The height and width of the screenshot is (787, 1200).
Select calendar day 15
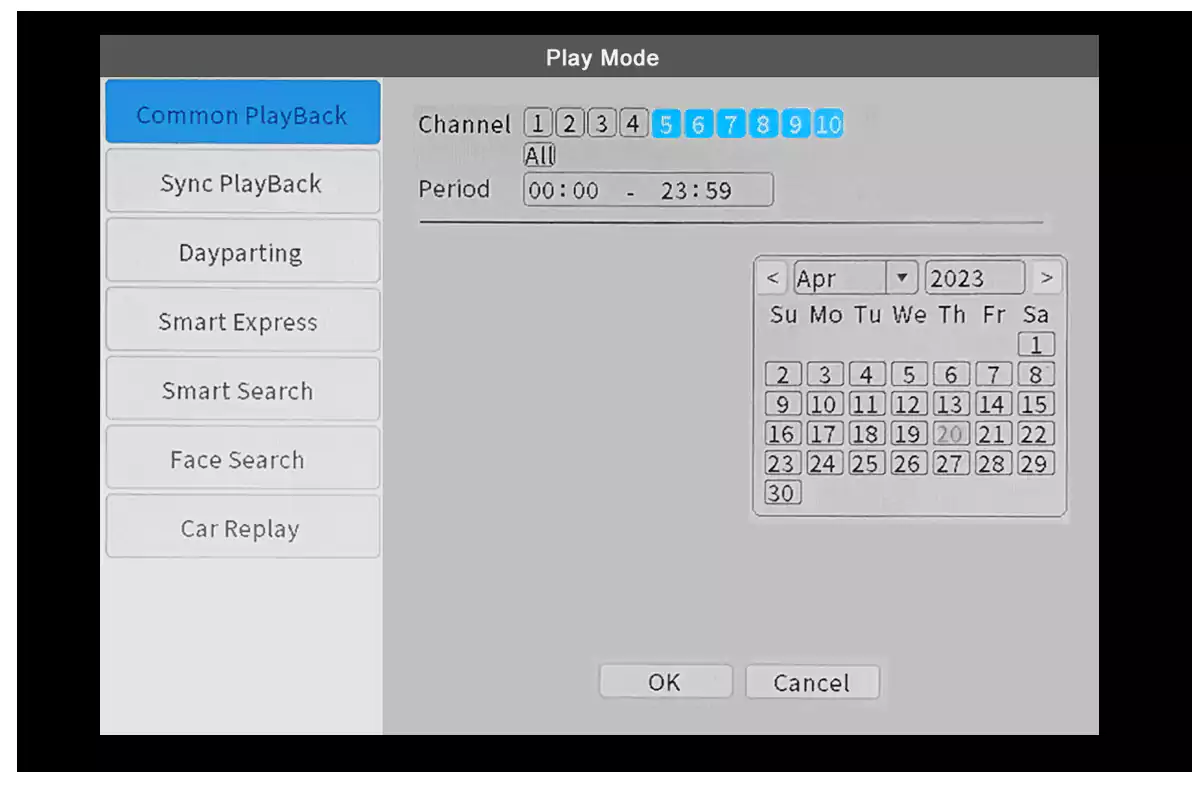[x=1036, y=404]
